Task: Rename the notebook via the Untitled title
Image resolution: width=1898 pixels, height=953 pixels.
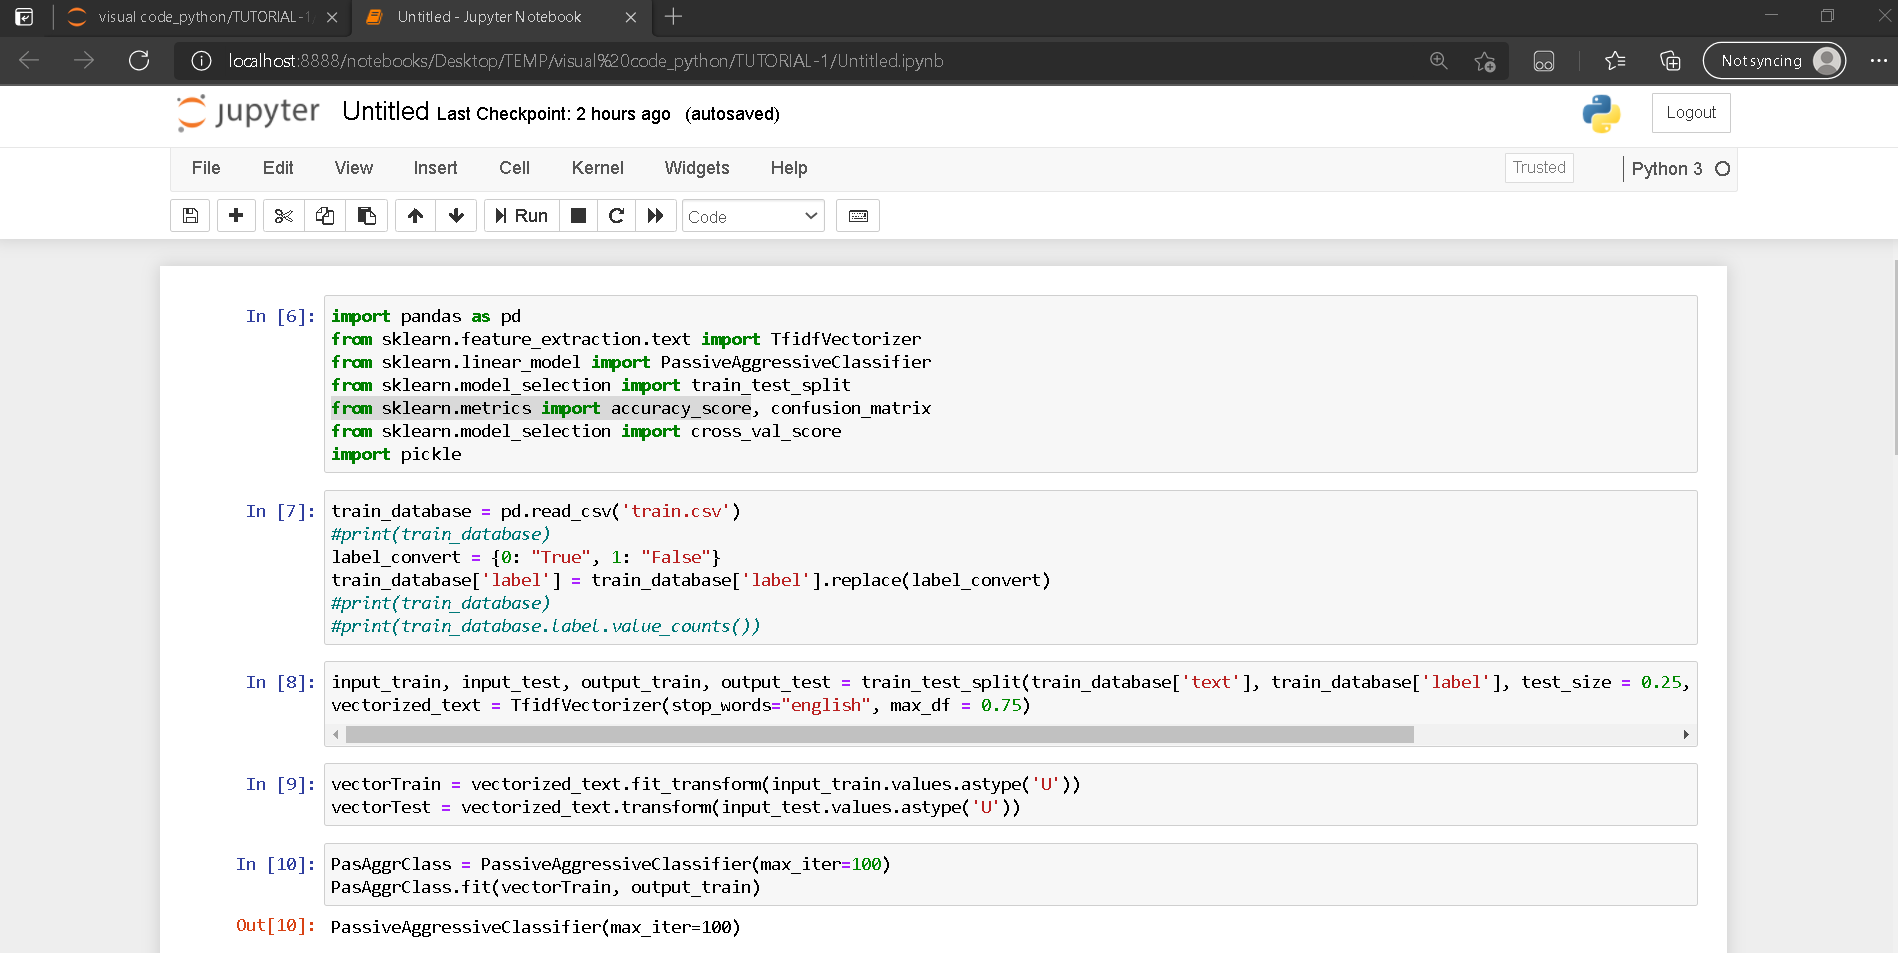Action: [x=385, y=111]
